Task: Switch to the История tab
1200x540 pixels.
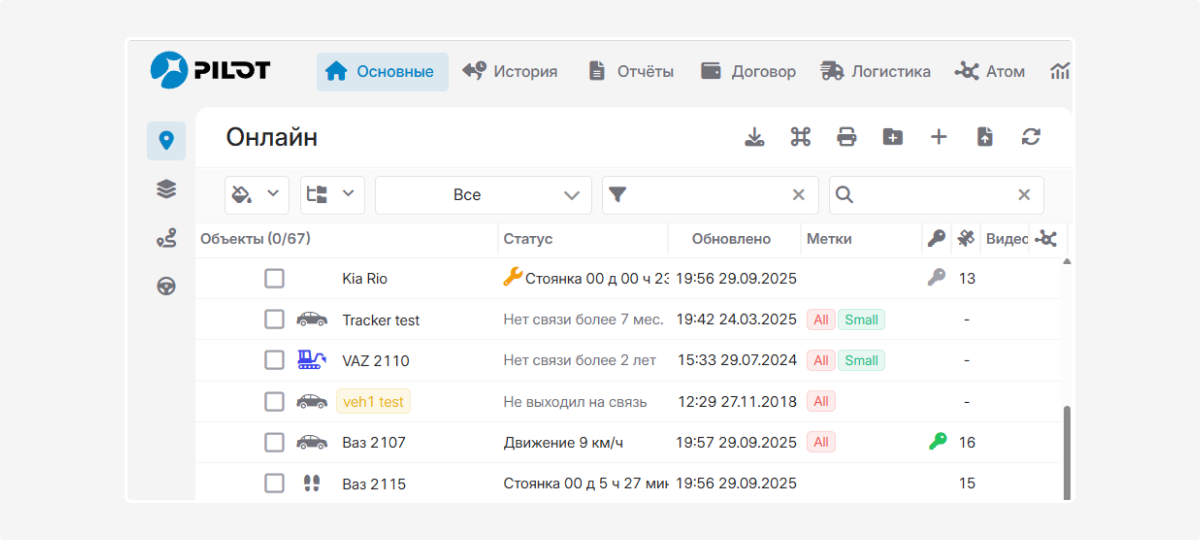Action: (x=510, y=72)
